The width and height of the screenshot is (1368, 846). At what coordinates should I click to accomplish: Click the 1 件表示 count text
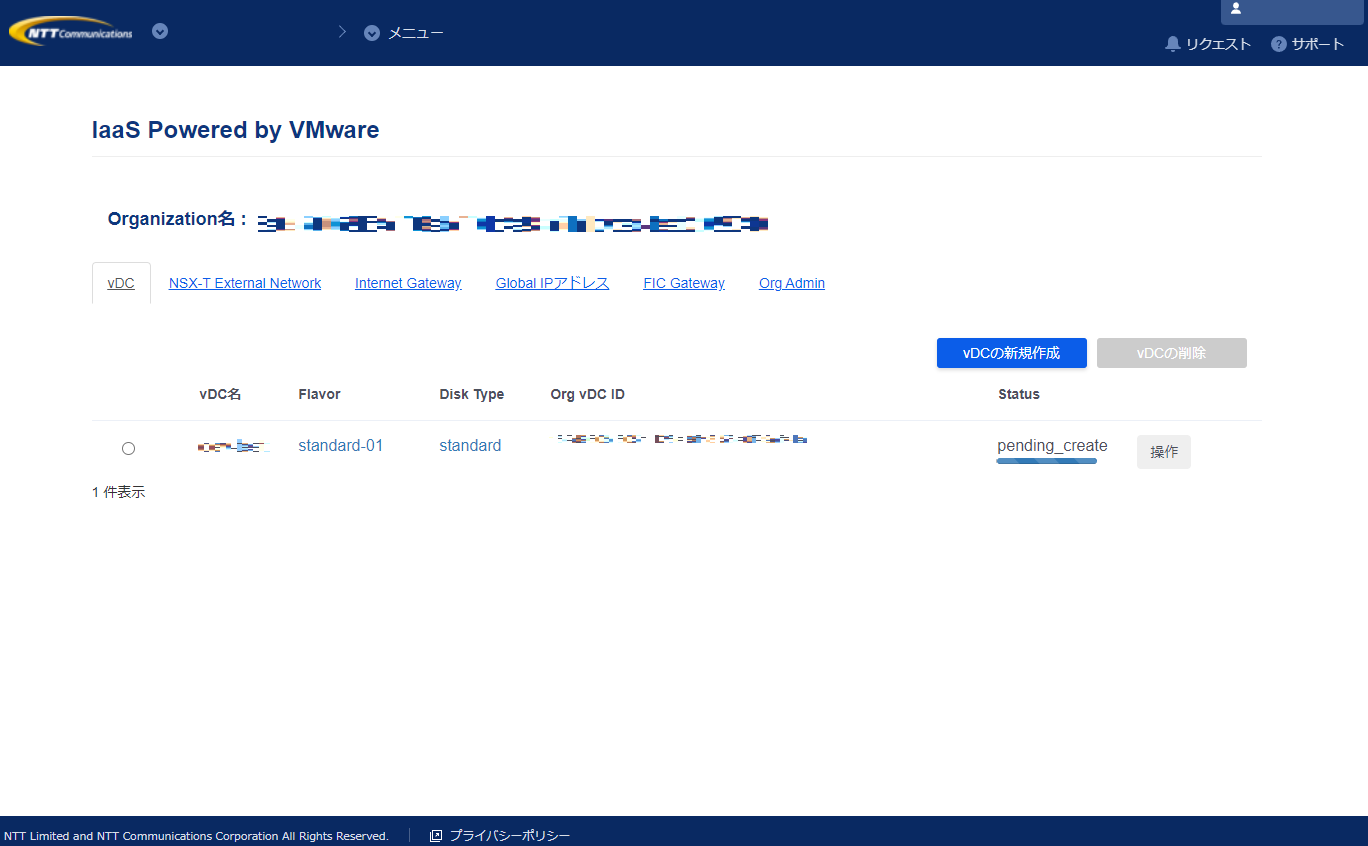click(x=119, y=492)
